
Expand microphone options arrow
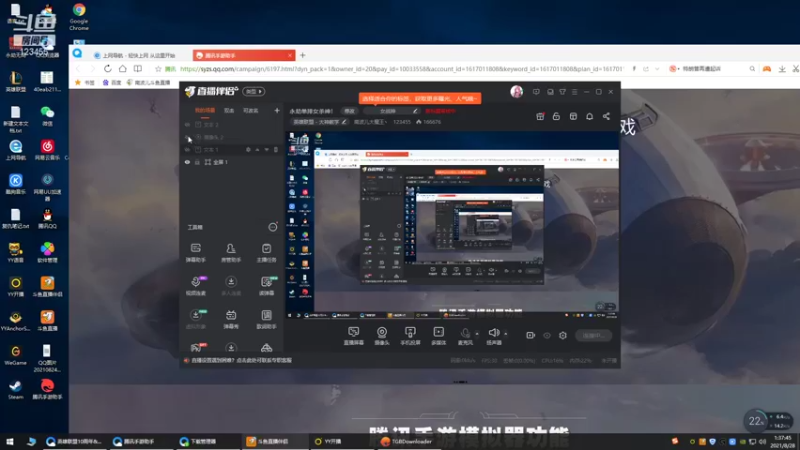tap(477, 334)
